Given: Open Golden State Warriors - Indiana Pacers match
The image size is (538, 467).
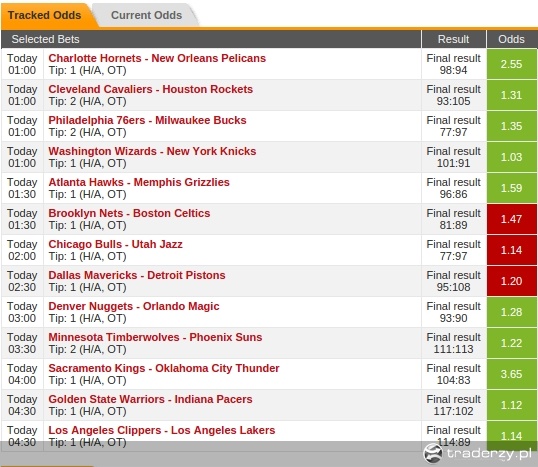Looking at the screenshot, I should [x=150, y=399].
